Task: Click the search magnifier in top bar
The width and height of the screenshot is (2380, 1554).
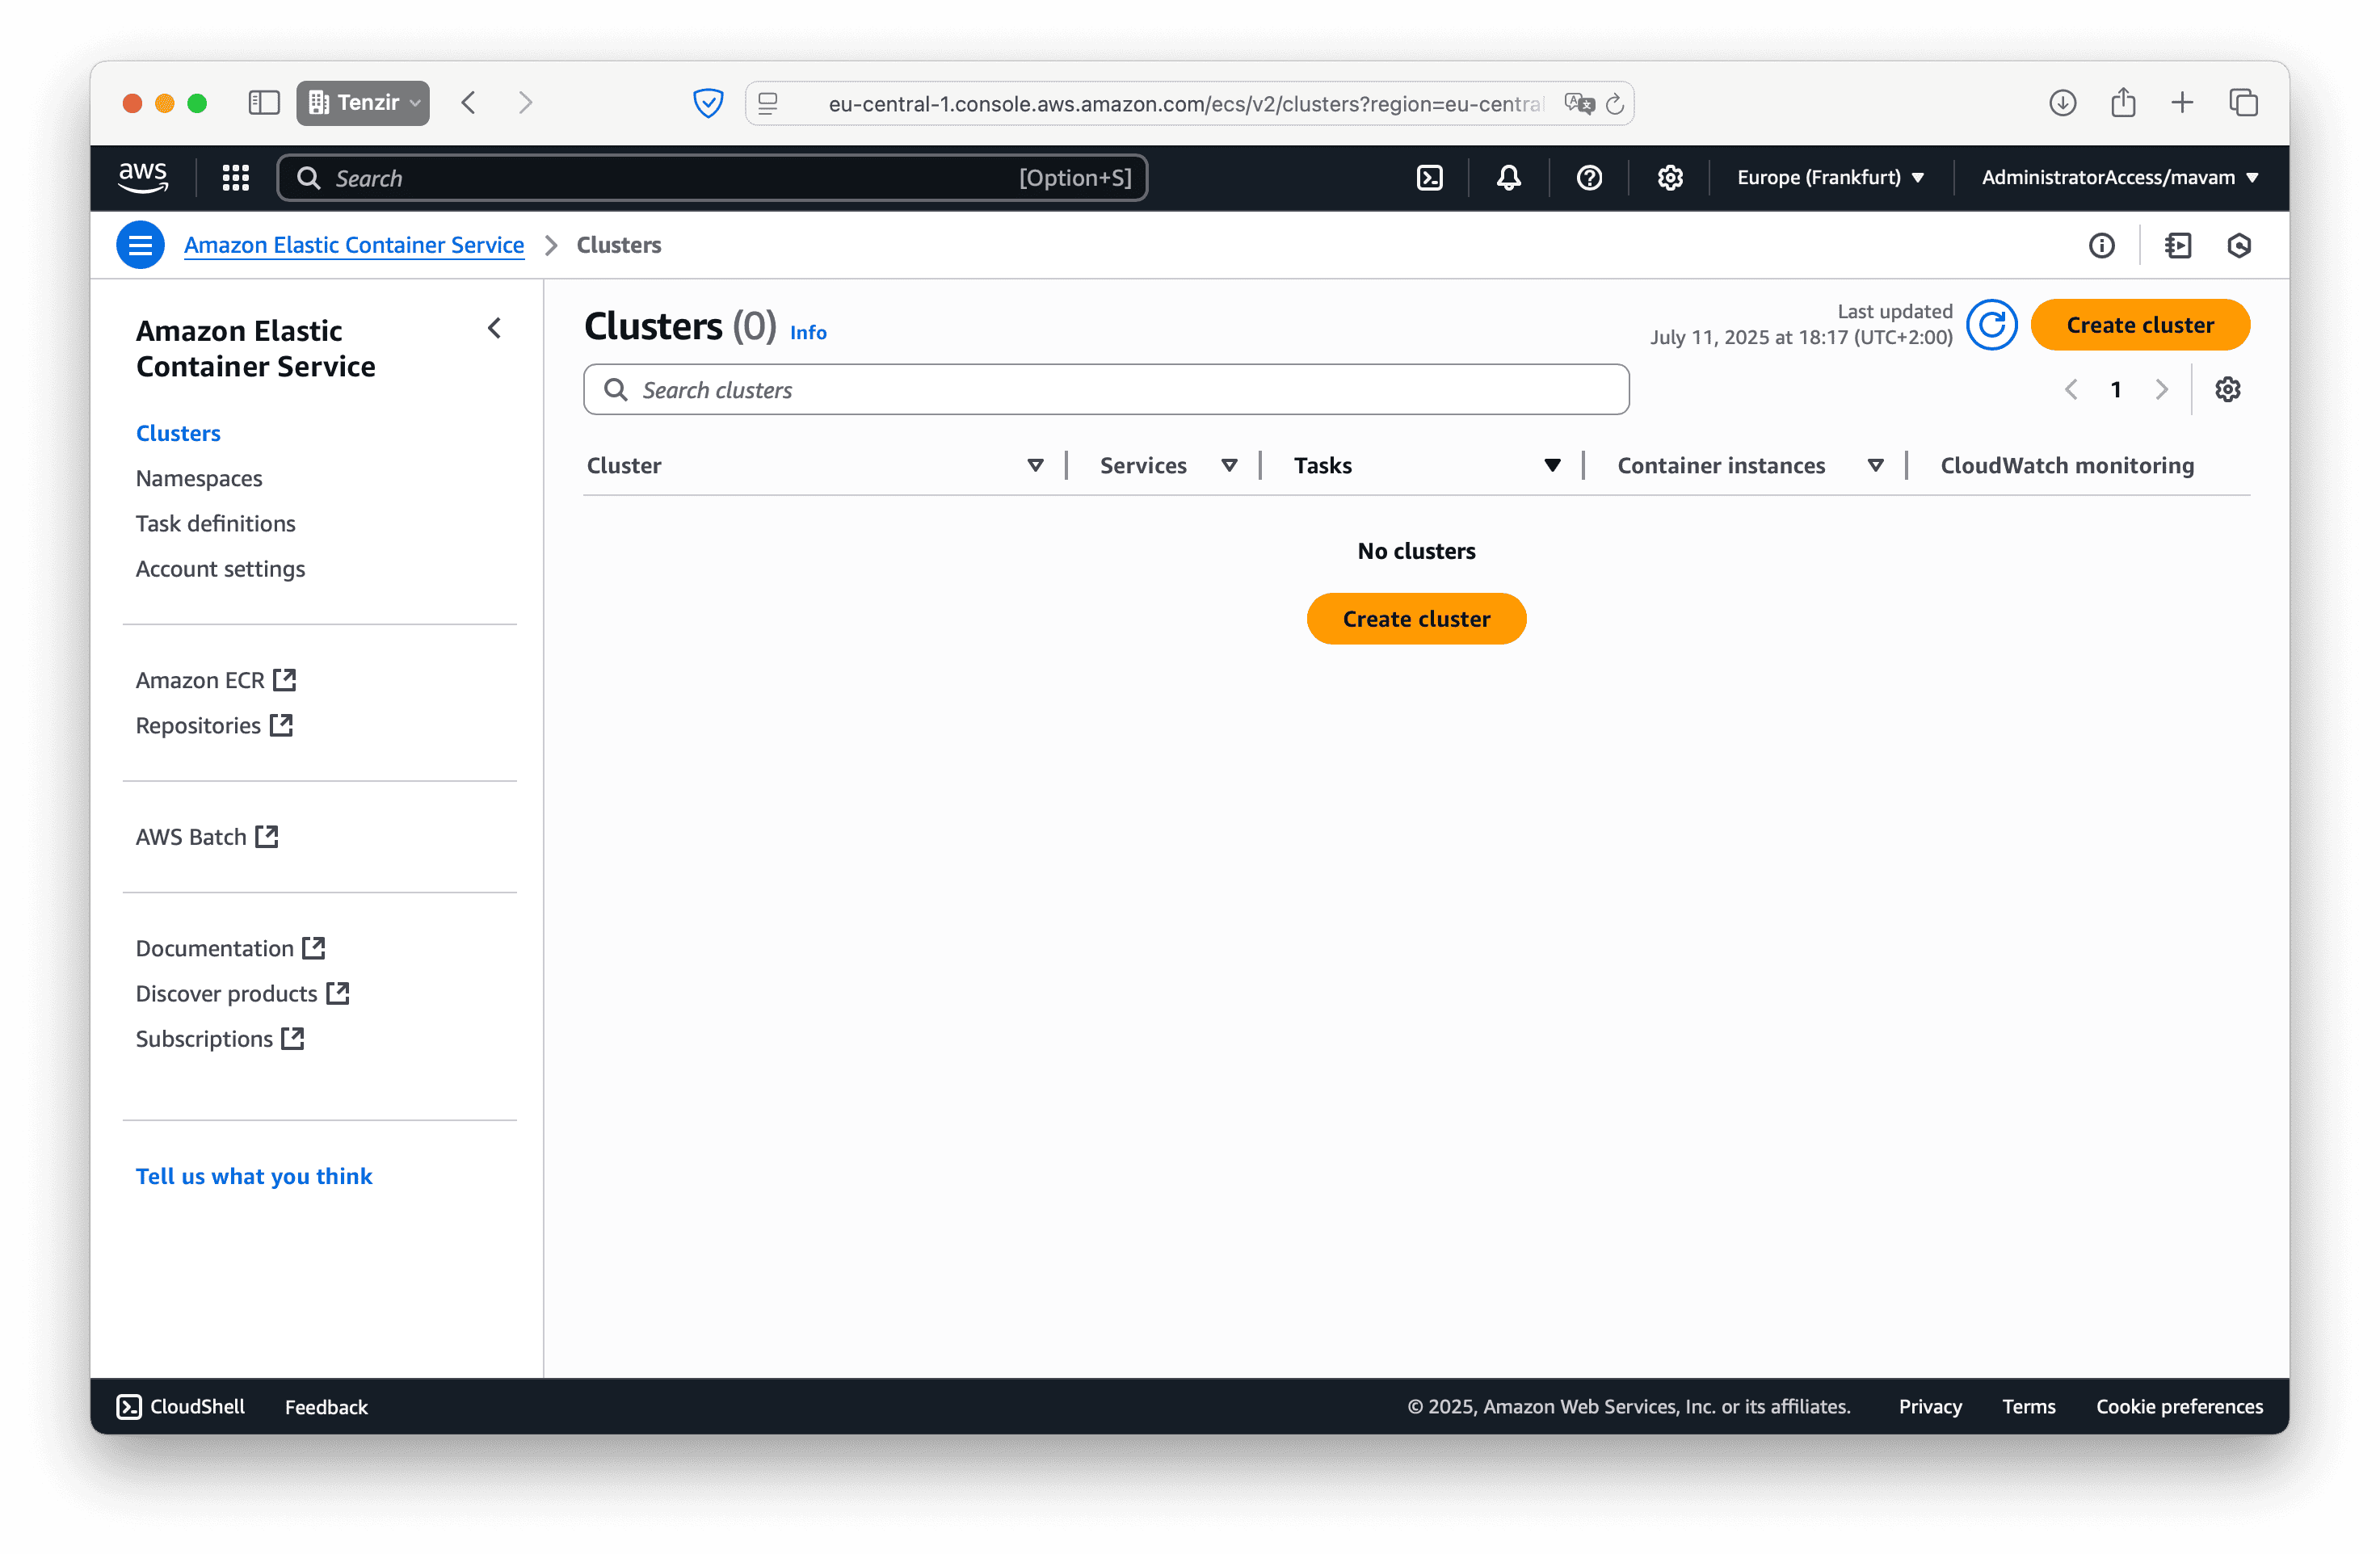Action: coord(310,177)
